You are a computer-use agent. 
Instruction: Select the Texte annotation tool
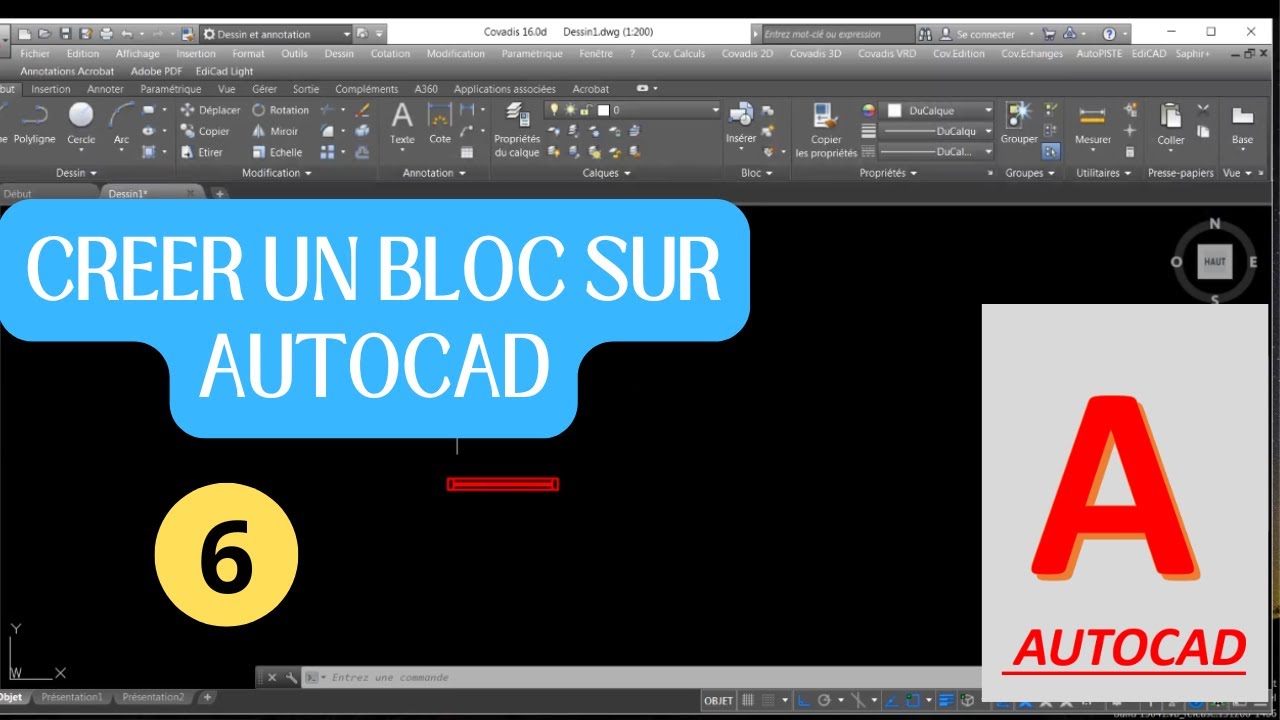(x=402, y=125)
